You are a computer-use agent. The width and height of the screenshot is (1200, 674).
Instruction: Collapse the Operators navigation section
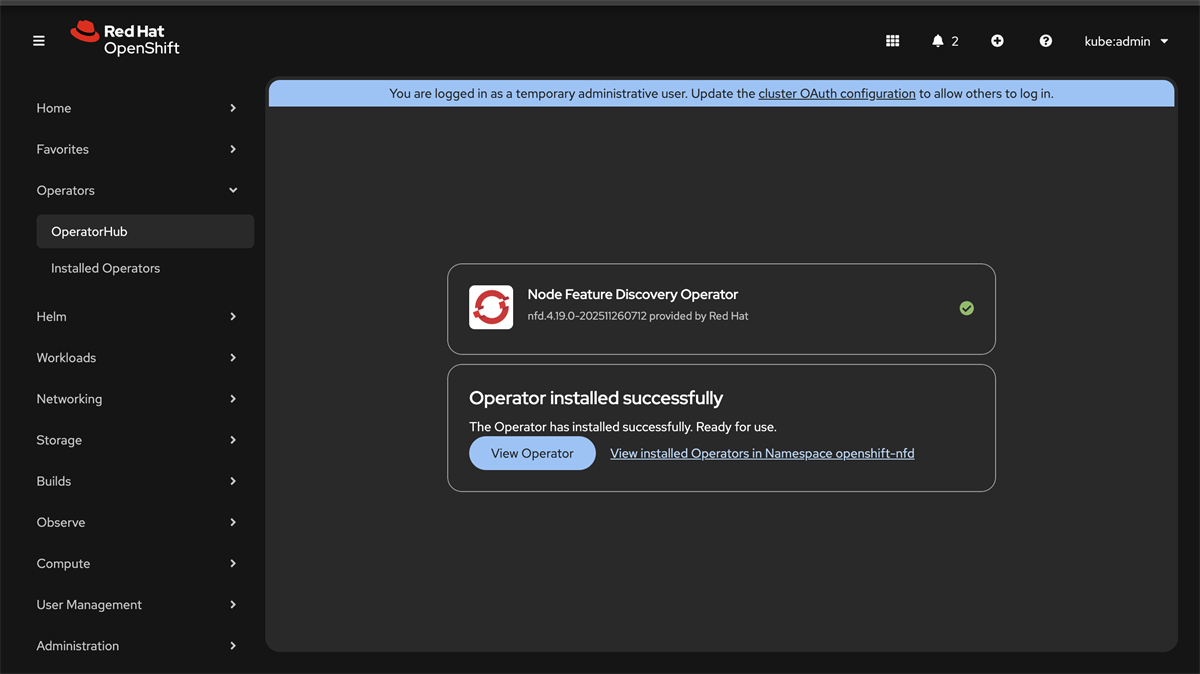(x=137, y=190)
